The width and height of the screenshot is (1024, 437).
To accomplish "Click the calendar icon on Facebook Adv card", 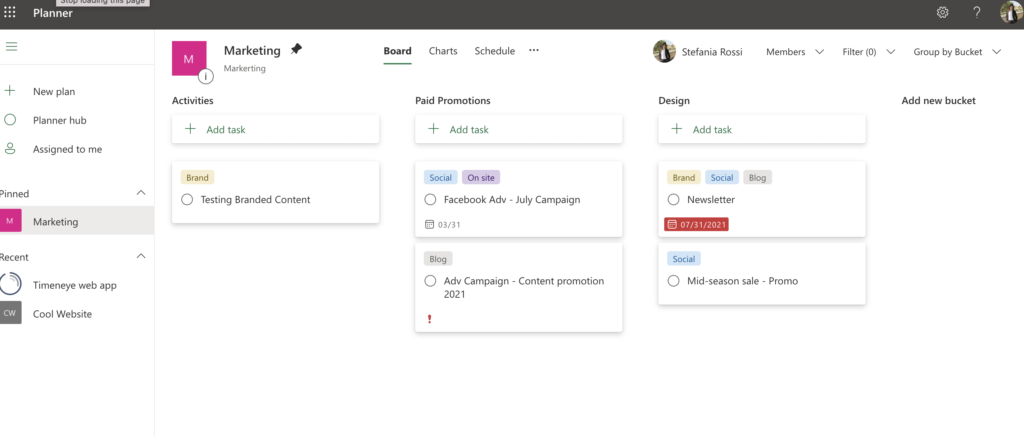I will click(x=429, y=224).
